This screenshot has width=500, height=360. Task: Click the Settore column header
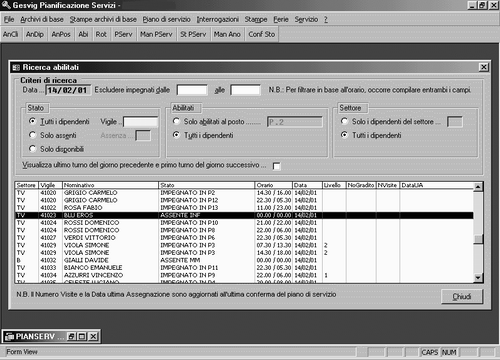click(27, 185)
